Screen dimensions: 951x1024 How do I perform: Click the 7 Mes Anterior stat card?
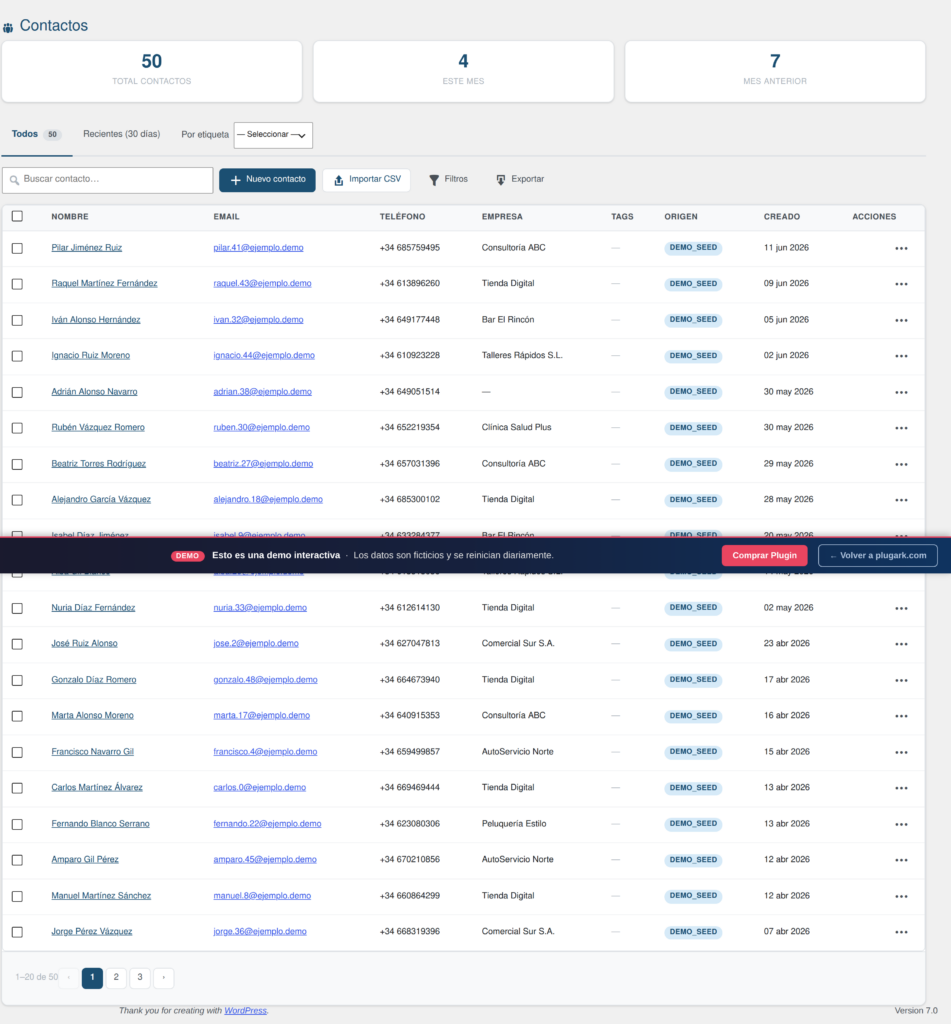click(x=775, y=72)
